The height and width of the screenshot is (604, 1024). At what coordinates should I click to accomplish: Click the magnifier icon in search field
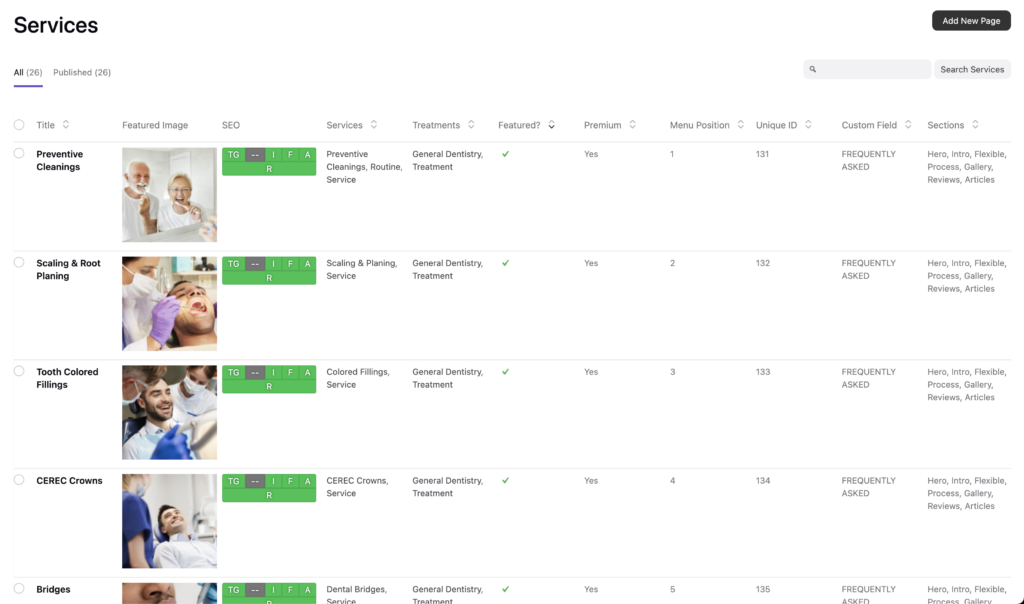[x=812, y=69]
